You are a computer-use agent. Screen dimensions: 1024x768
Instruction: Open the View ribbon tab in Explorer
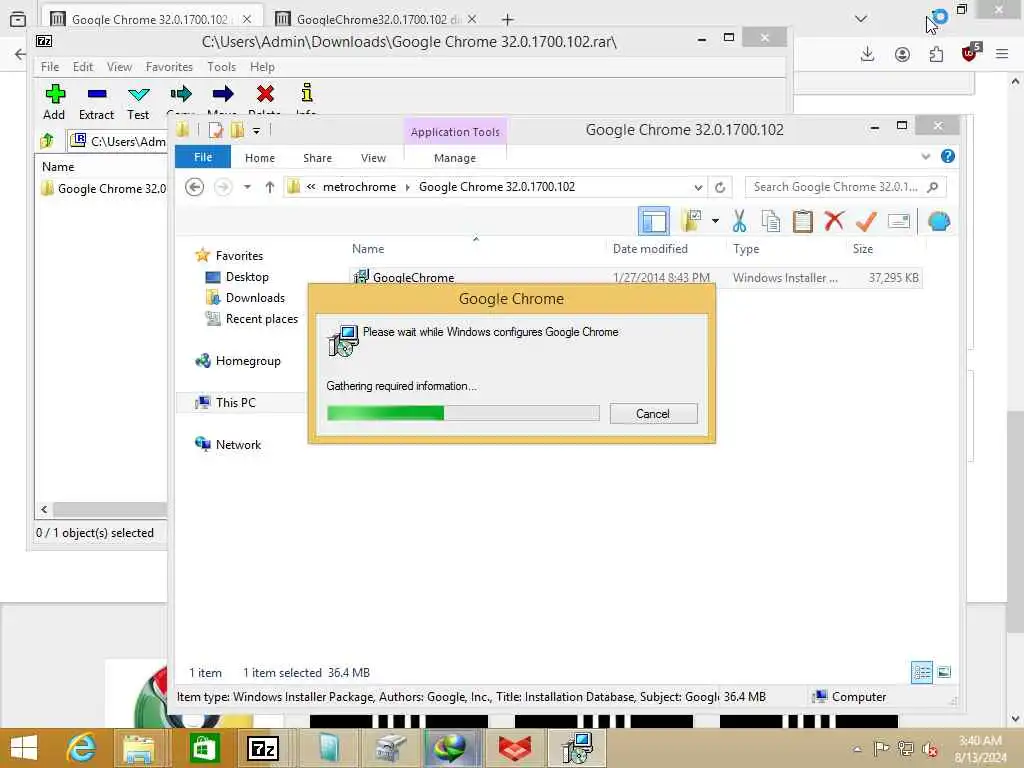coord(374,158)
